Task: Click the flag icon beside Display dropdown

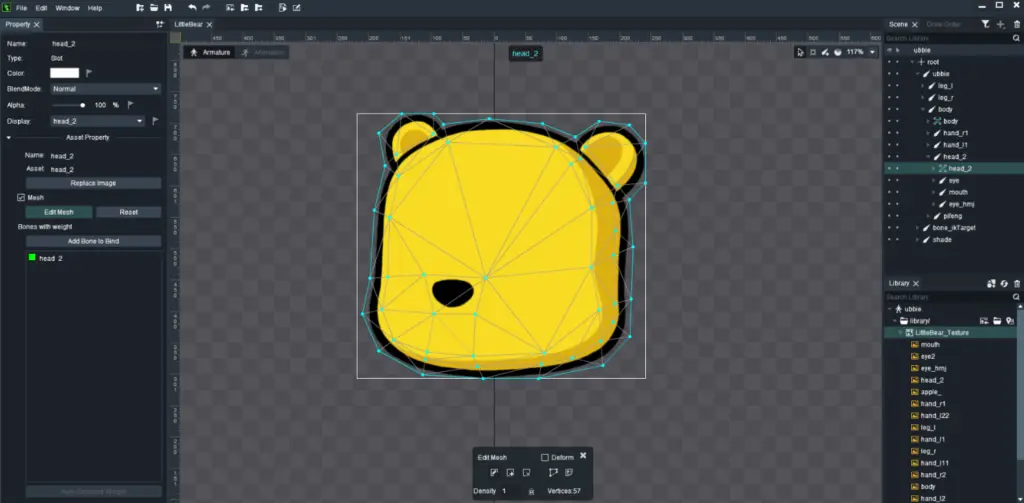Action: 155,121
